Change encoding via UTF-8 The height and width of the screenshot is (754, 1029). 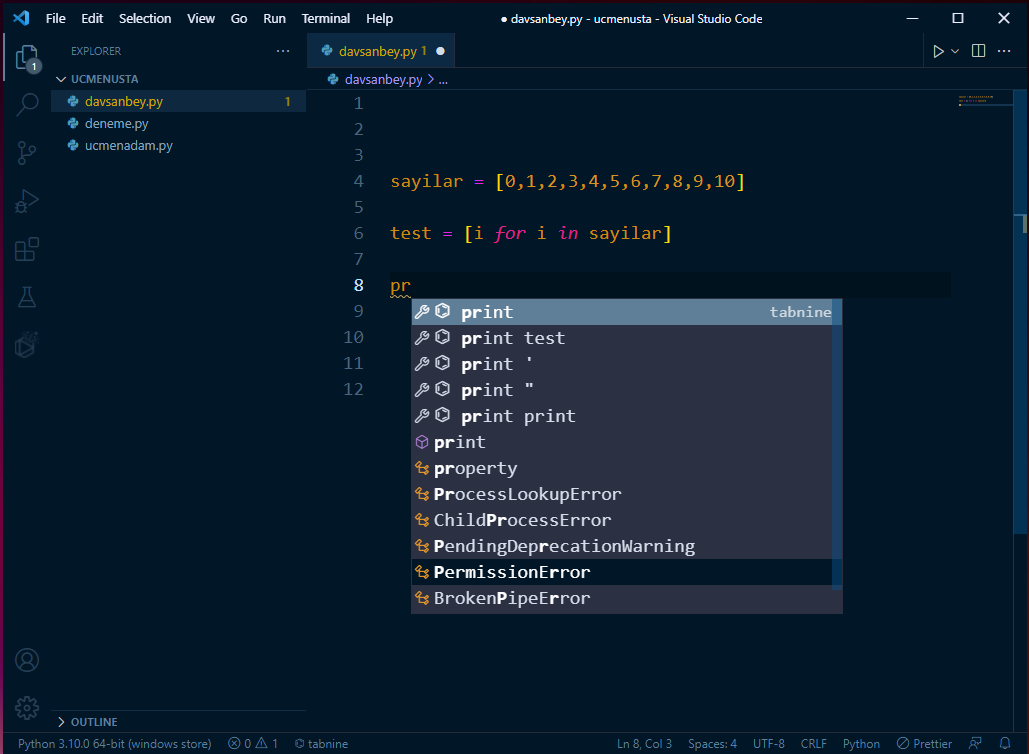(x=768, y=744)
